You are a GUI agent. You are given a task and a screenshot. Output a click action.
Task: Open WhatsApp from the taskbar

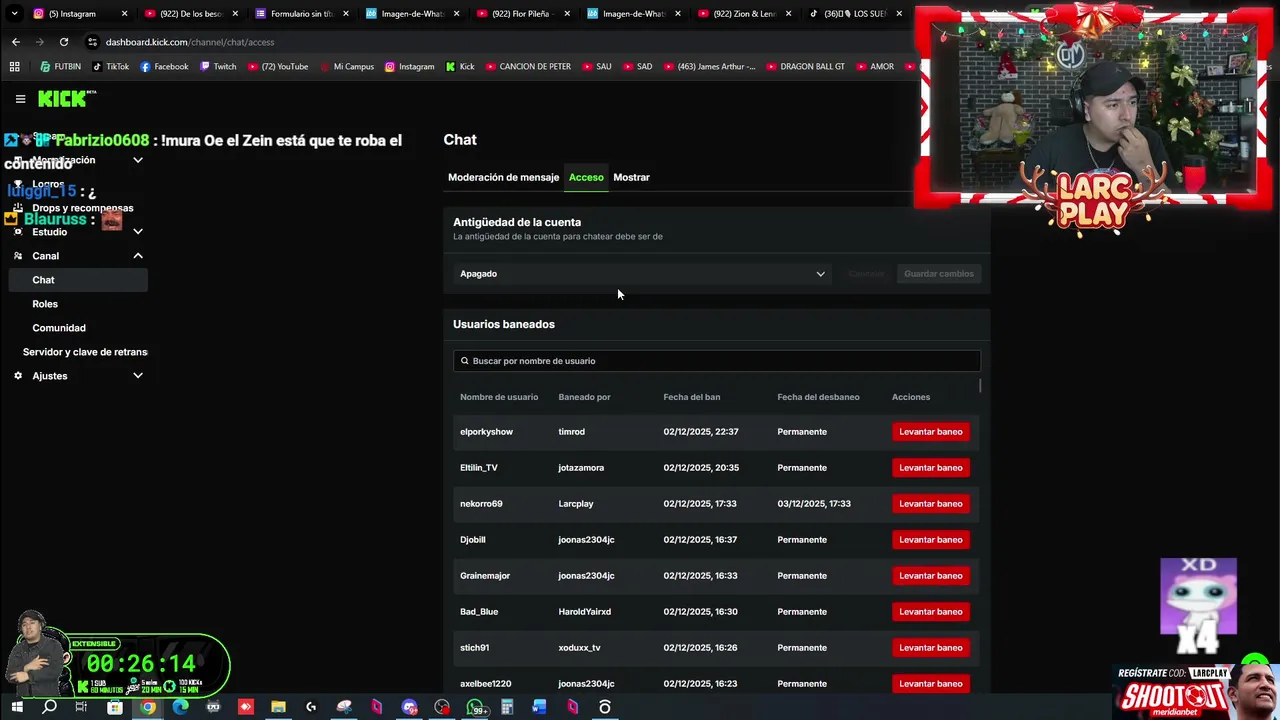(x=475, y=707)
